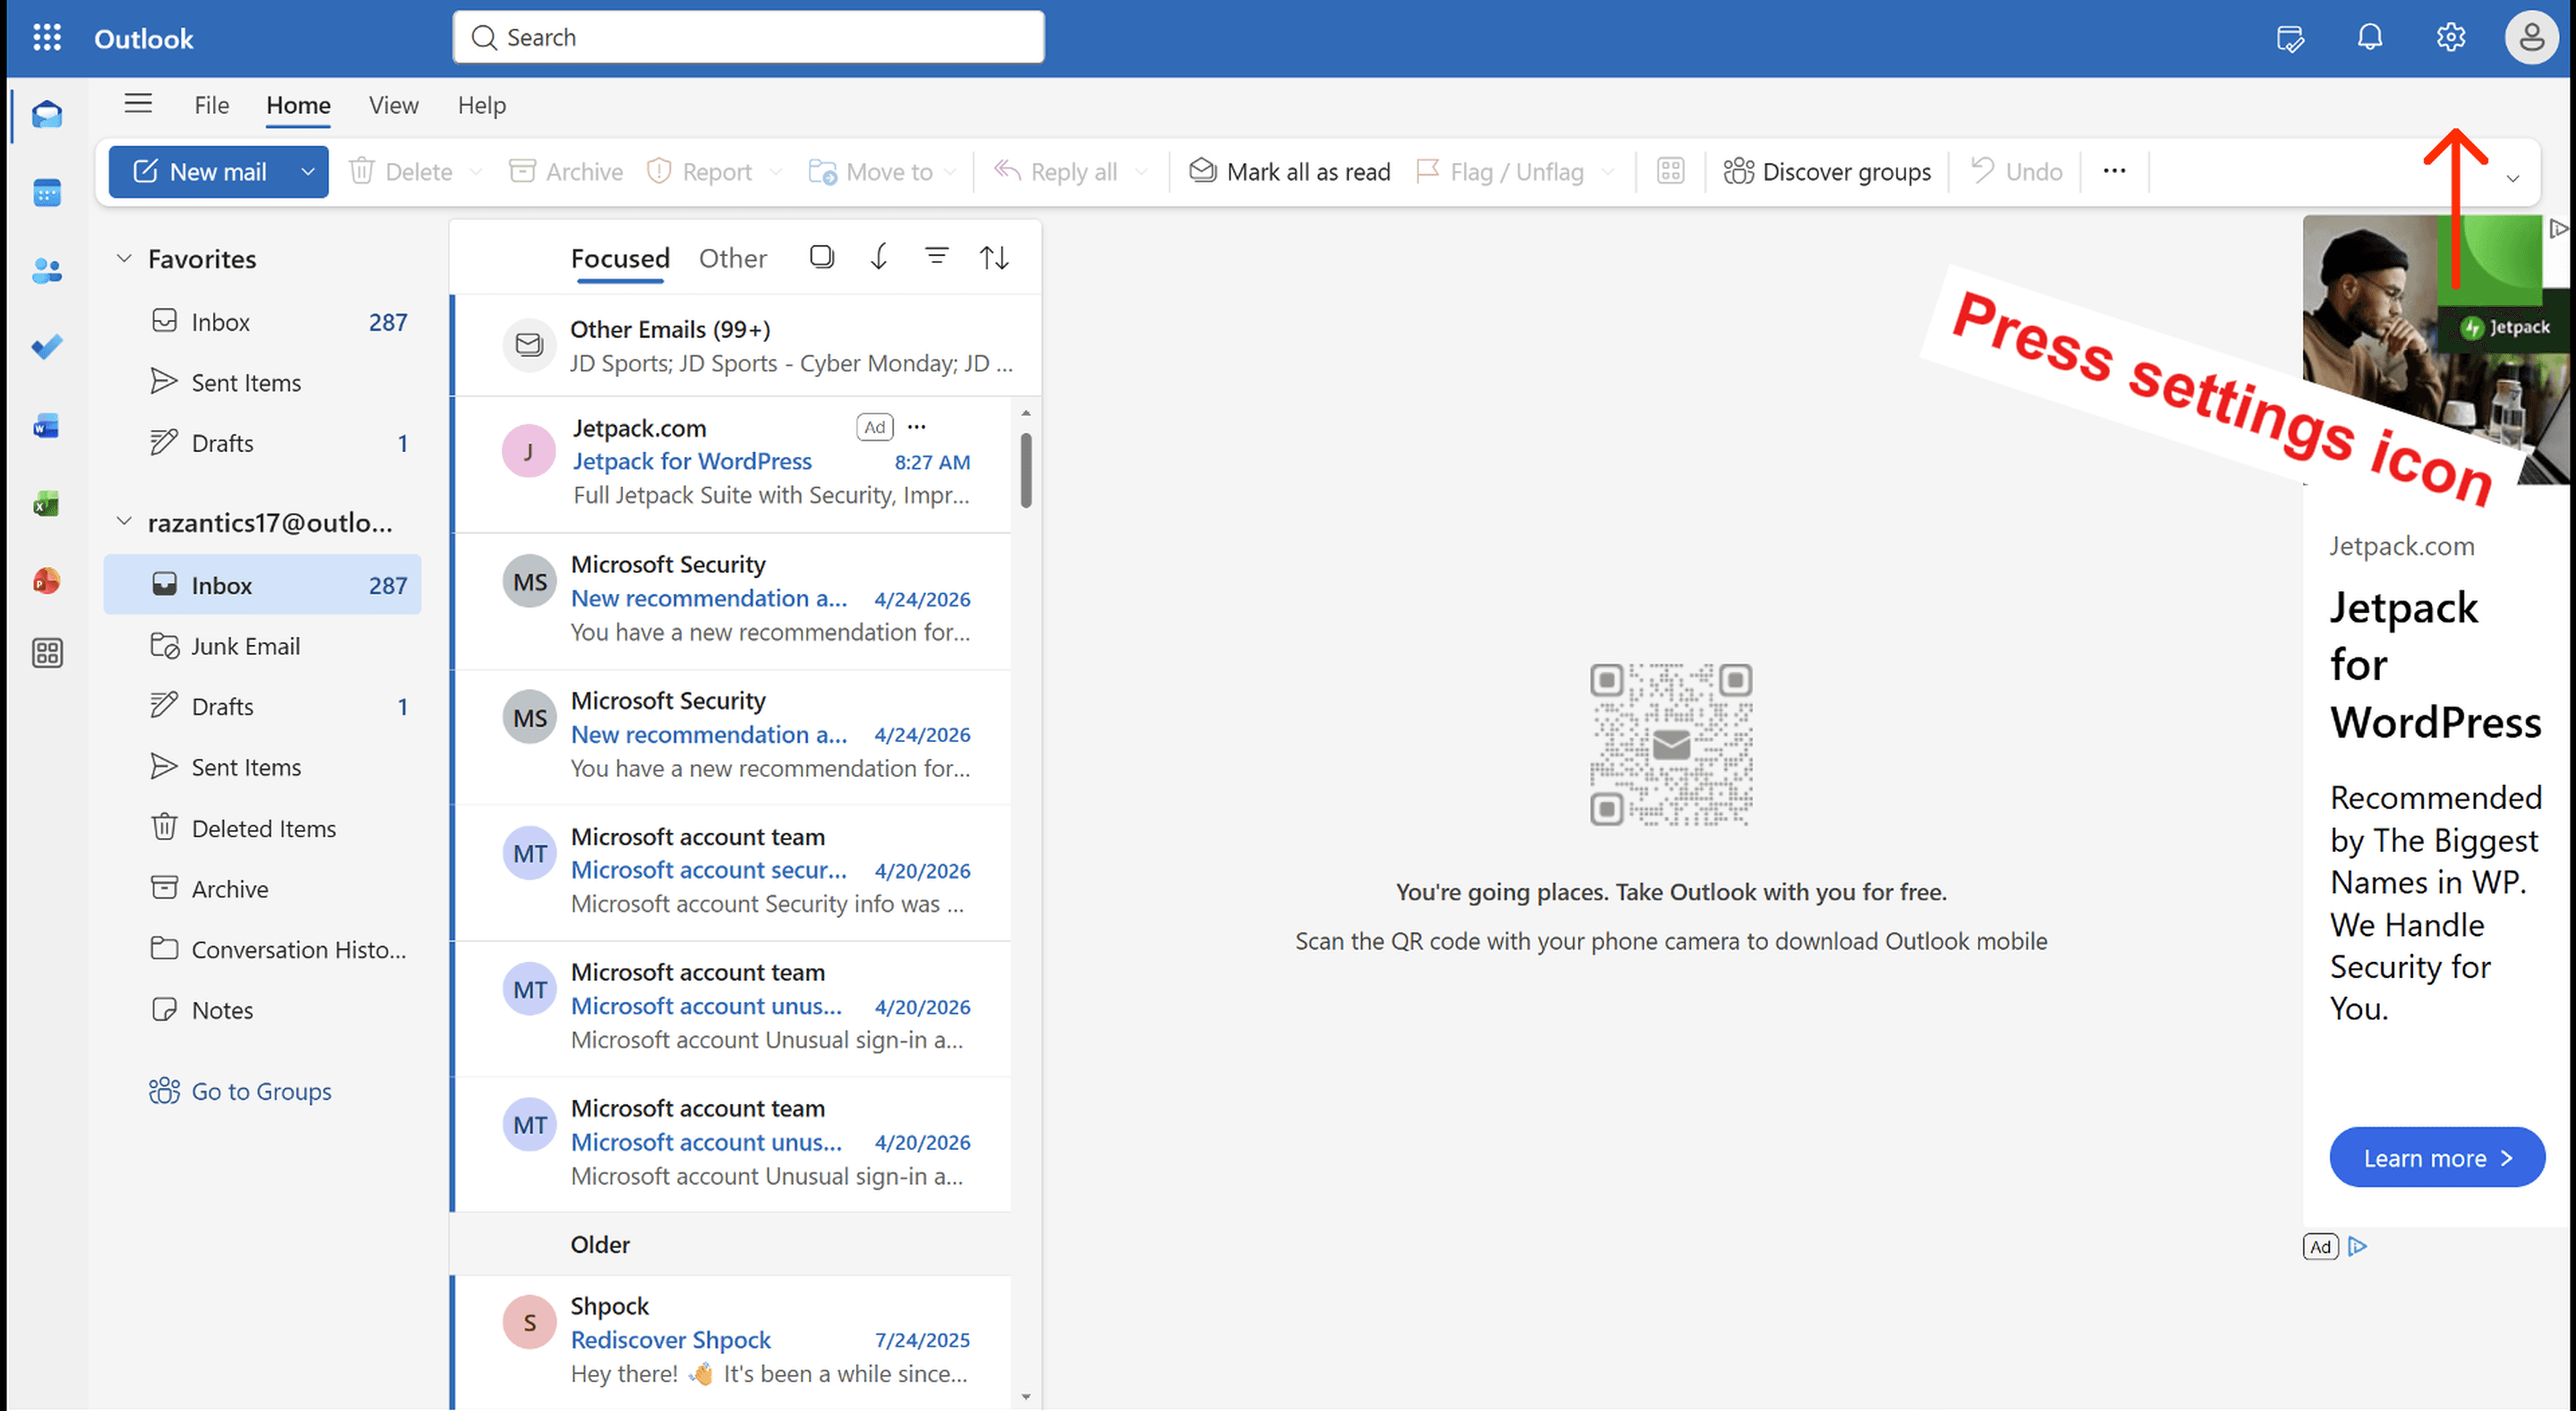Viewport: 2576px width, 1411px height.
Task: Open Calendar in the left app rail
Action: coord(47,192)
